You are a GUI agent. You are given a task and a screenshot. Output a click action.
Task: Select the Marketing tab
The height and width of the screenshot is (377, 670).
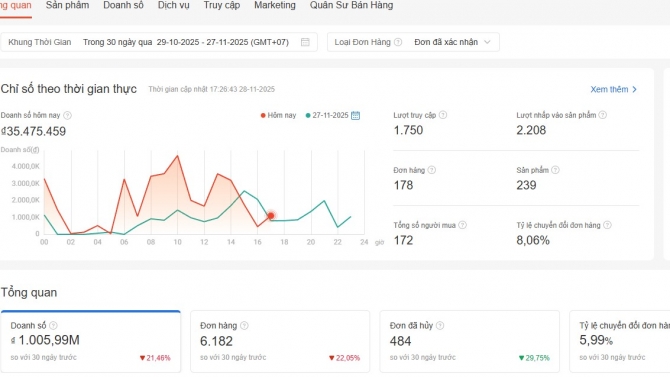click(275, 6)
